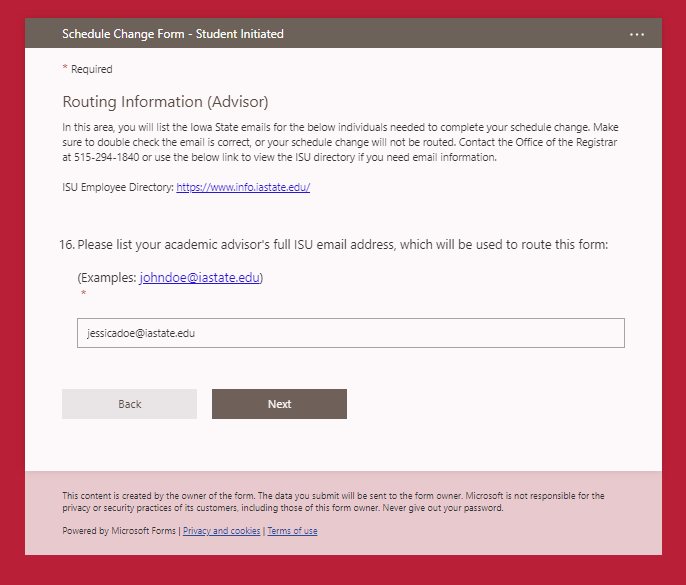Image resolution: width=686 pixels, height=585 pixels.
Task: Click the Required note at top
Action: 88,69
